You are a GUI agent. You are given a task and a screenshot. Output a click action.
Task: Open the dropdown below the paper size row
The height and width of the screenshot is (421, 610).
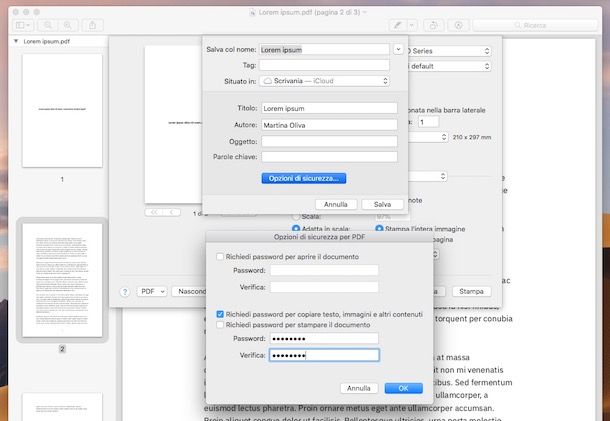tap(427, 176)
